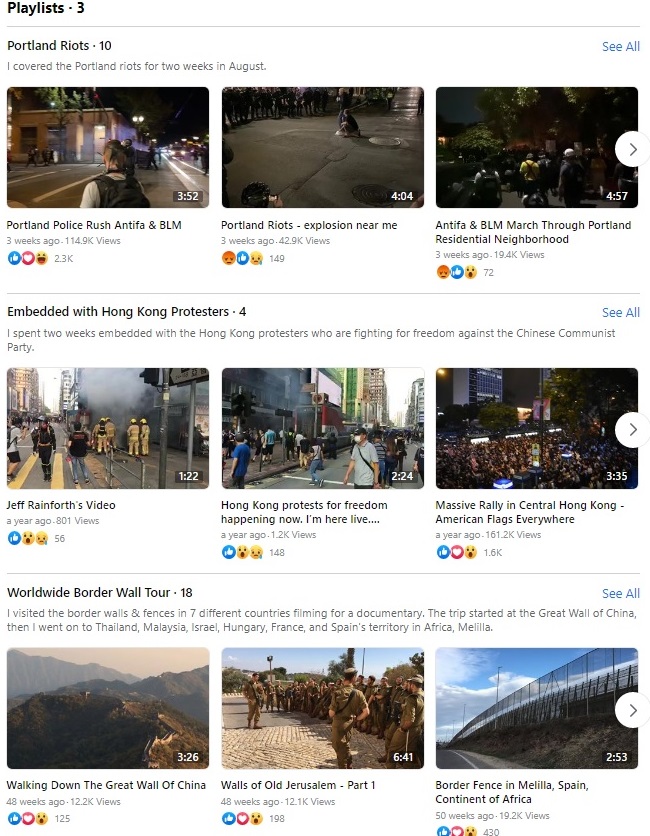
Task: Open See All for Worldwide Border Wall Tour
Action: click(621, 593)
